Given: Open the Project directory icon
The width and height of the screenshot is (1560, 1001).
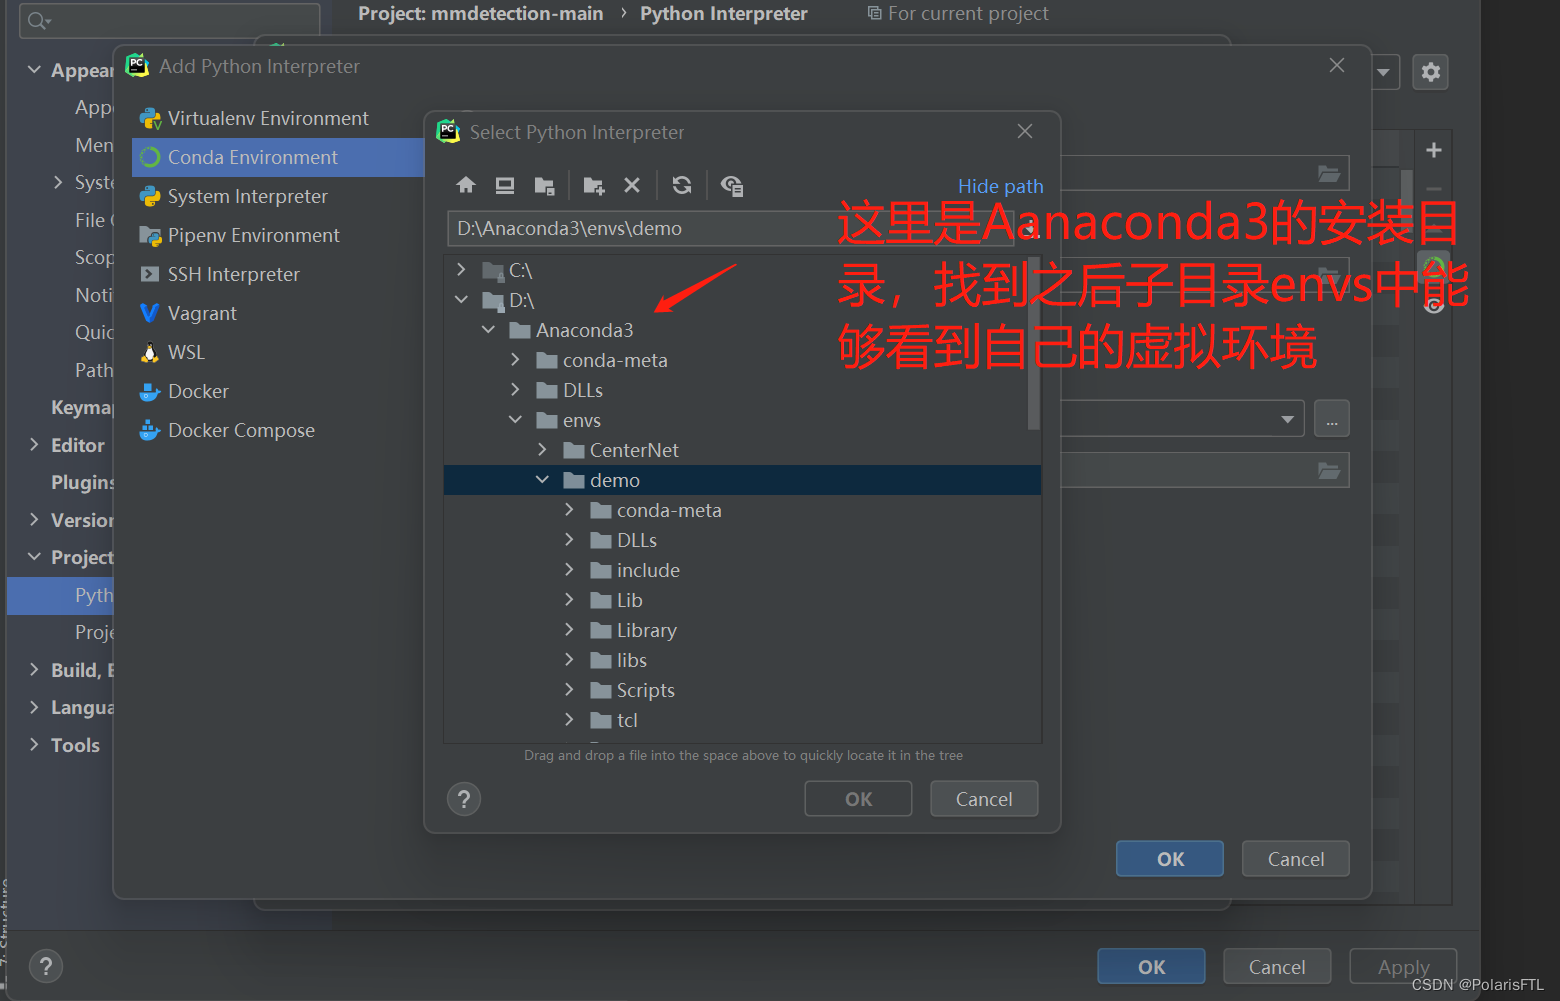Looking at the screenshot, I should click(545, 185).
